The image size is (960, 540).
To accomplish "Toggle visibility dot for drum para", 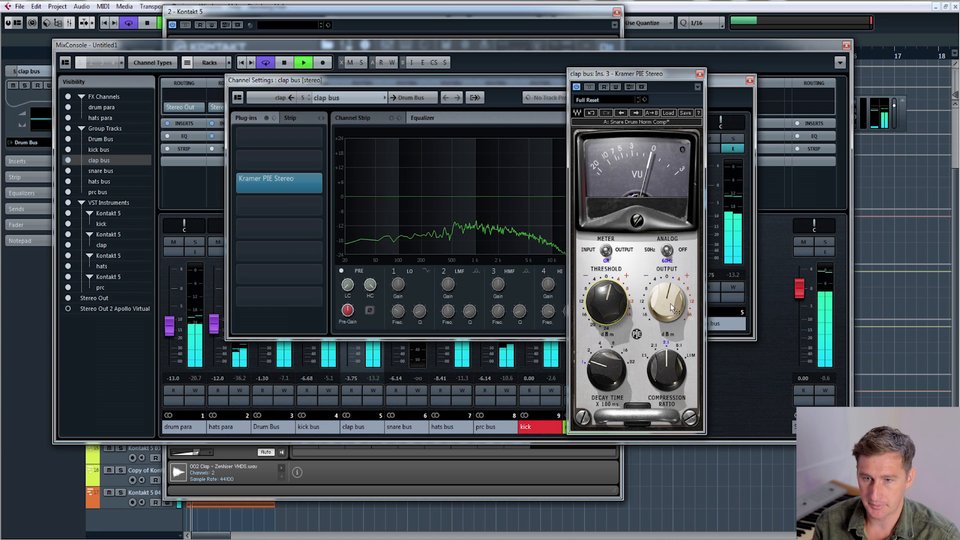I will click(68, 107).
